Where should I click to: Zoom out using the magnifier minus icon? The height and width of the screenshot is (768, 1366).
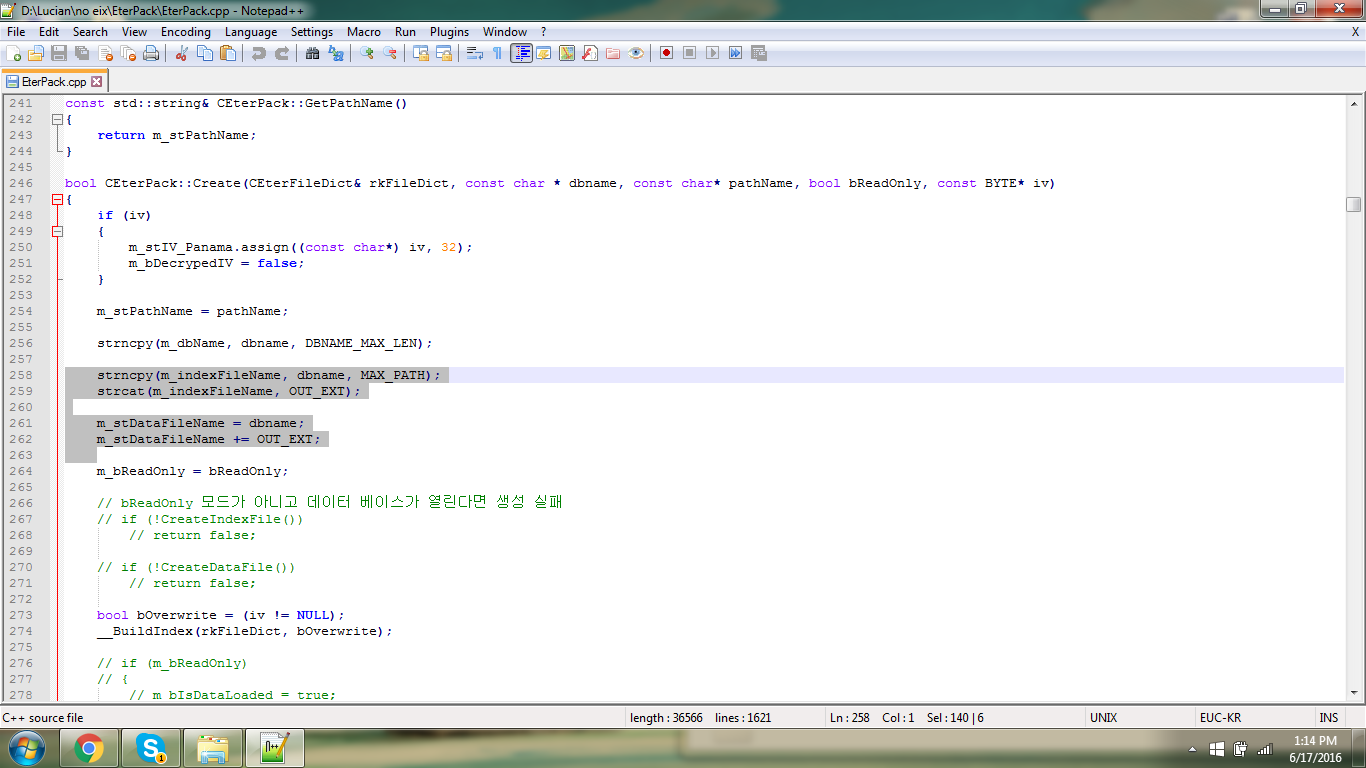390,53
